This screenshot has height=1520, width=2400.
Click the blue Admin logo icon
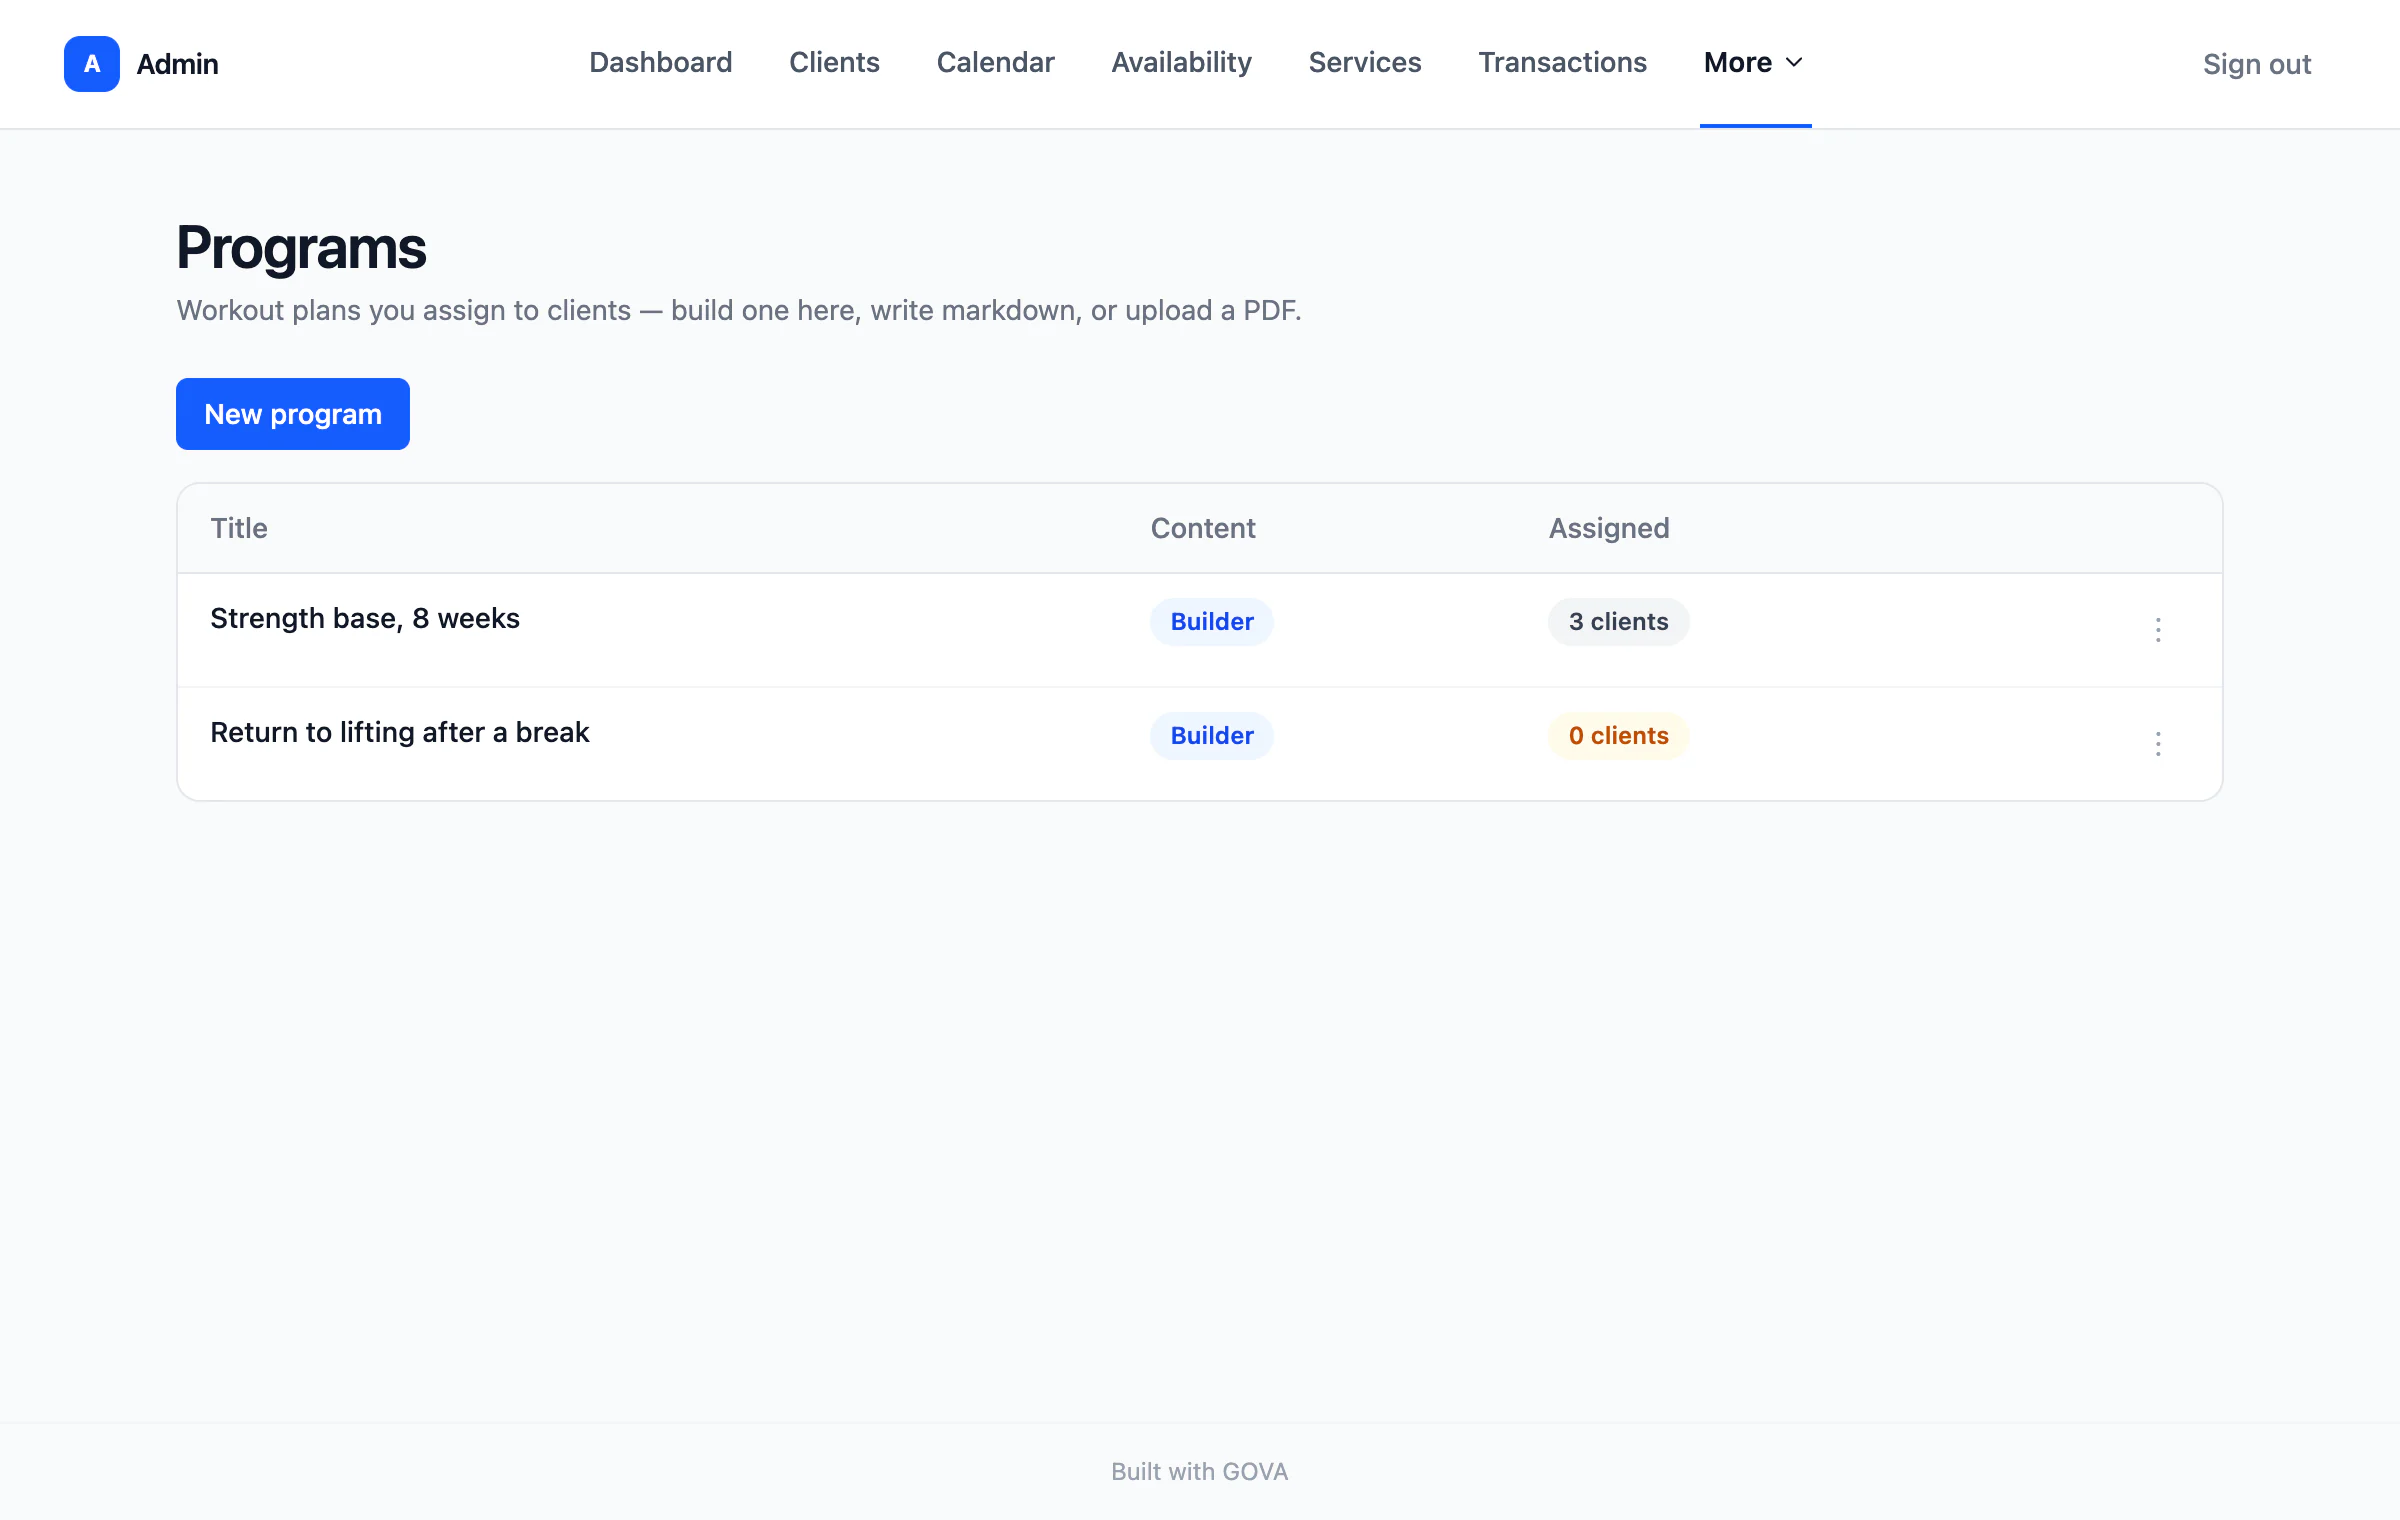point(92,64)
